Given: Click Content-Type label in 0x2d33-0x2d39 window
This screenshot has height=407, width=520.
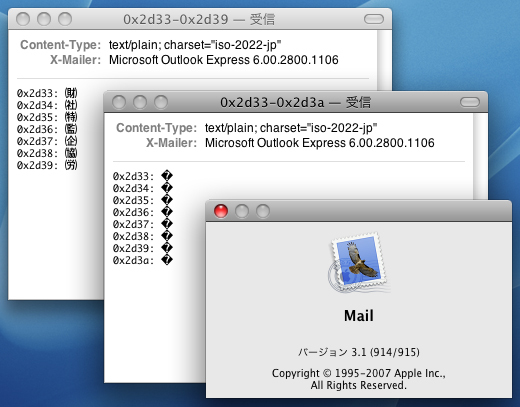Looking at the screenshot, I should 60,45.
